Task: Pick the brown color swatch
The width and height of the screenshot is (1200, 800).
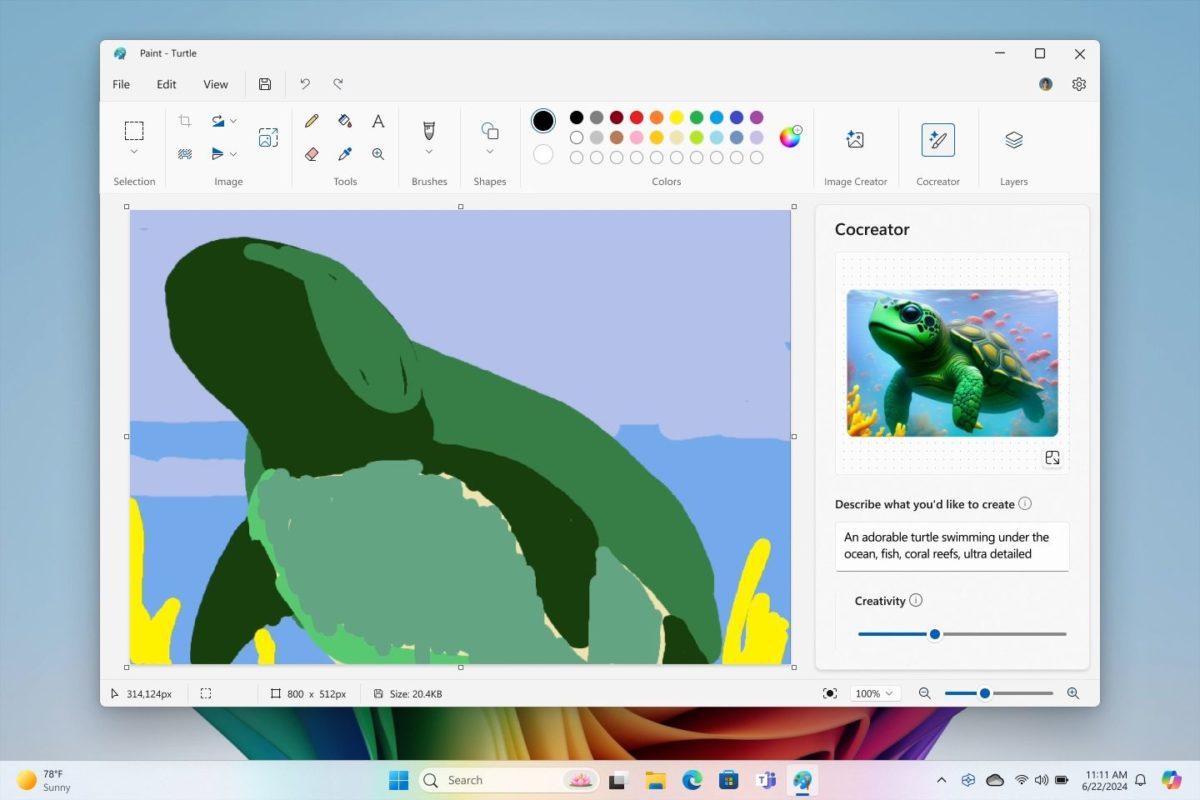Action: pos(616,137)
